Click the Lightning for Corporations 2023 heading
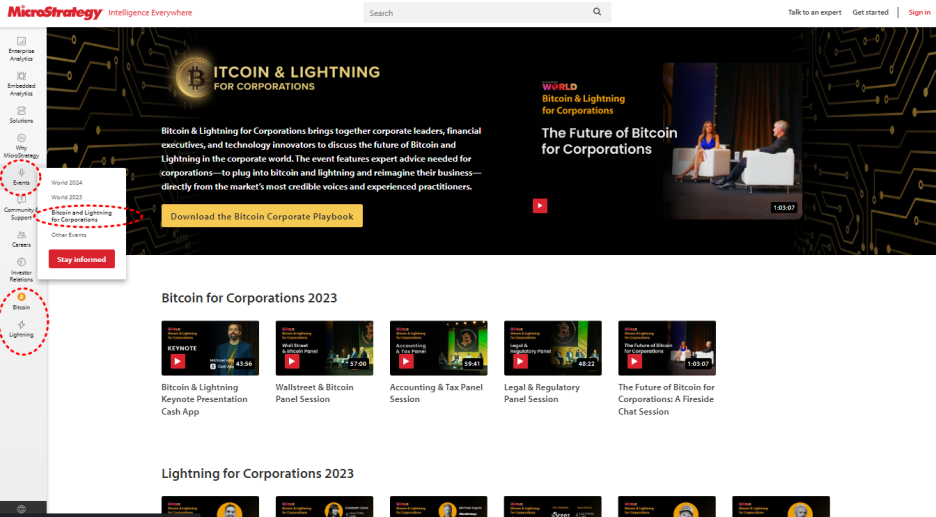Viewport: 936px width, 517px height. pyautogui.click(x=257, y=473)
